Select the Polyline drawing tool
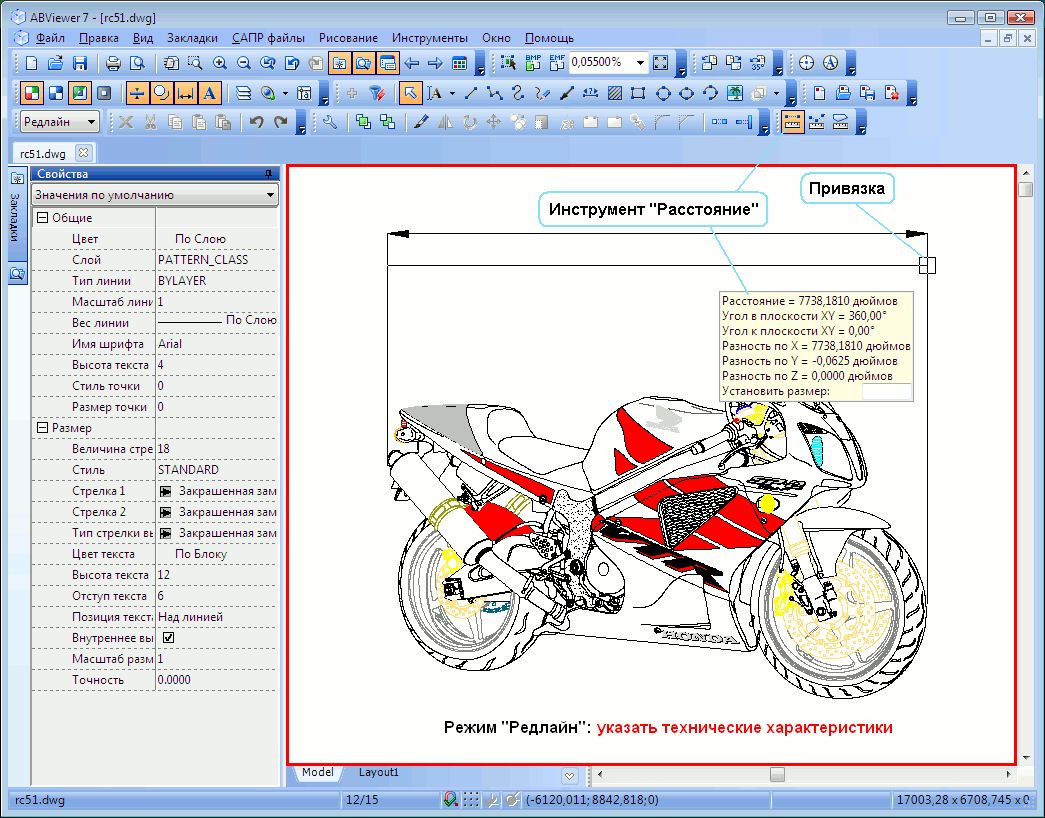1045x818 pixels. (495, 93)
